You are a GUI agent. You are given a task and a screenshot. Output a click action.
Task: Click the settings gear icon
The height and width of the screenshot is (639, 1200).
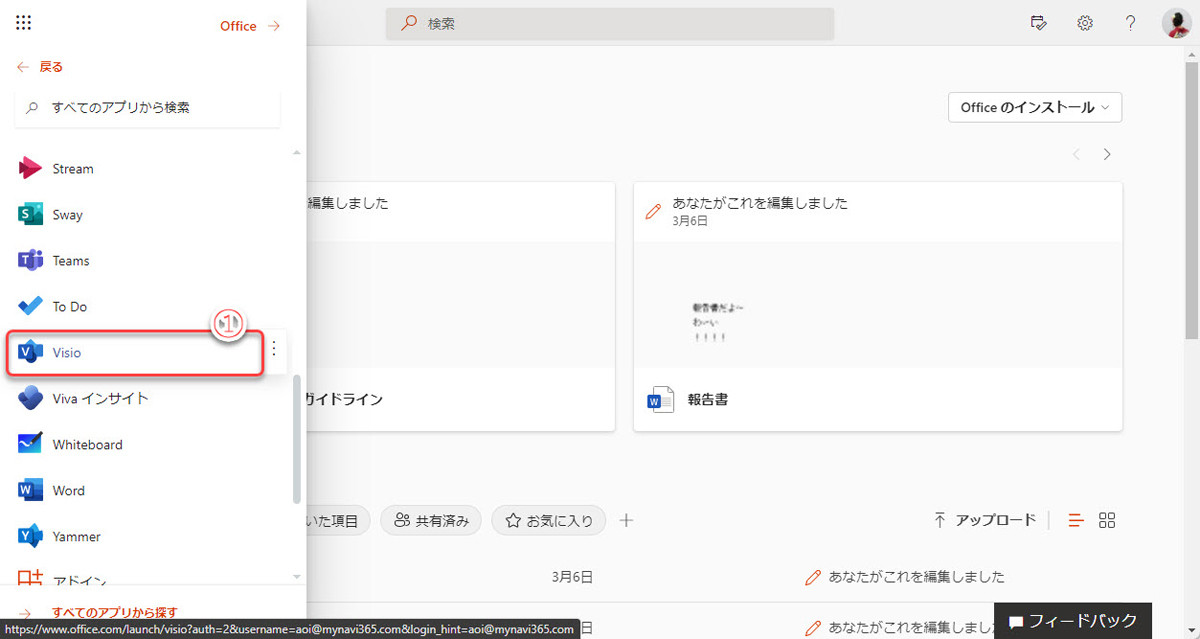[1084, 23]
